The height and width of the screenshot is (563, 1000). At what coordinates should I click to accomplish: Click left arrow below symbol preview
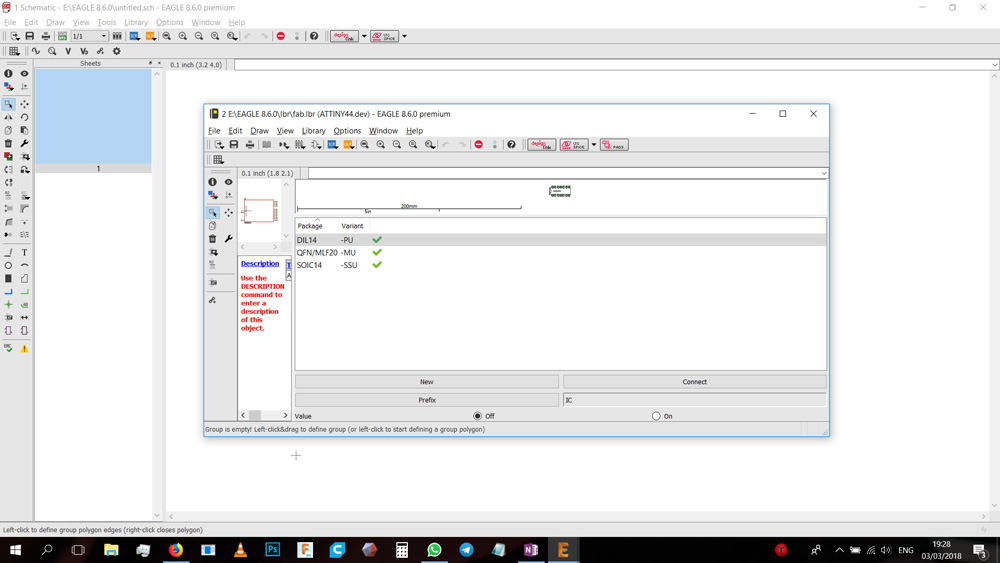point(243,247)
